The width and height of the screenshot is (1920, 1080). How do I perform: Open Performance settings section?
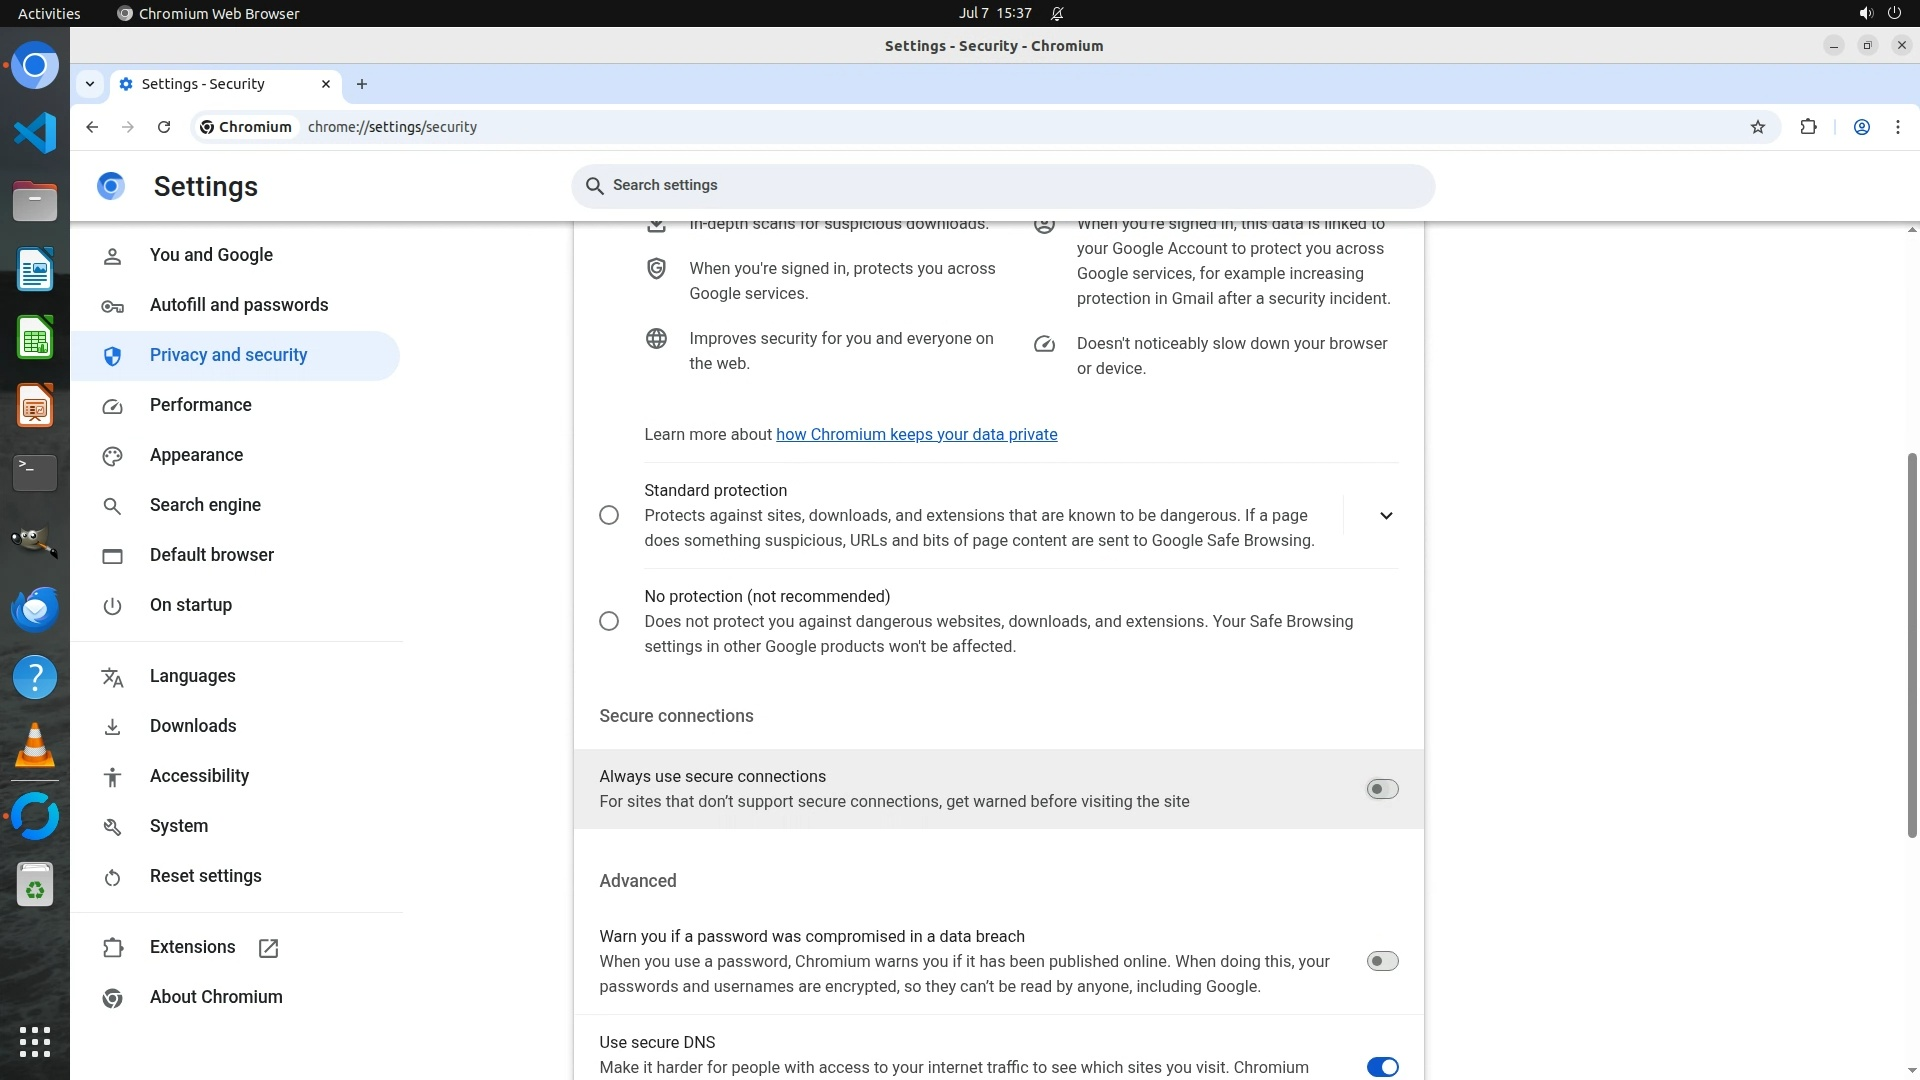(200, 405)
